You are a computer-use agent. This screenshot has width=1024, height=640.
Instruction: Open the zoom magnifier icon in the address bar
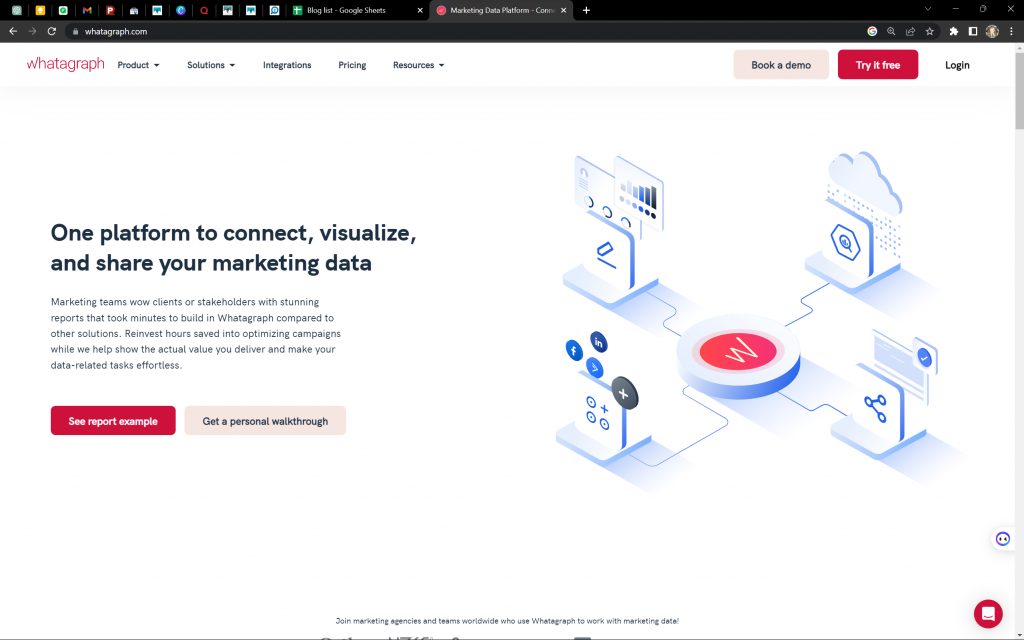(x=891, y=31)
